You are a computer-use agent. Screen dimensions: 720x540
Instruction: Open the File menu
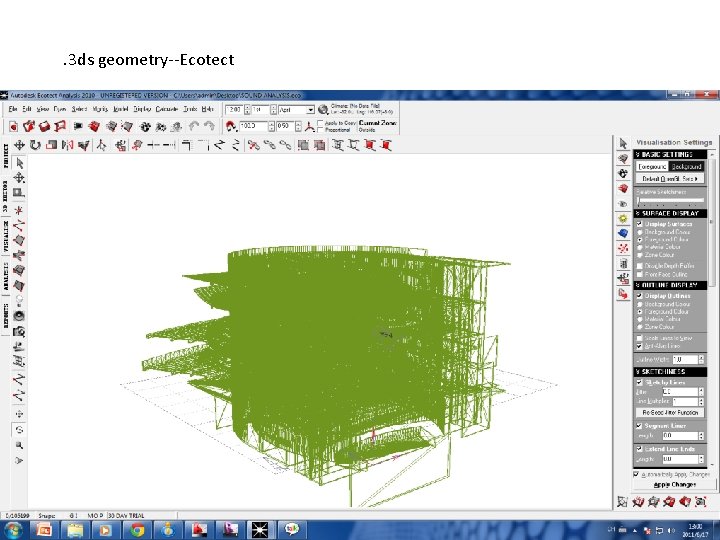[x=13, y=109]
